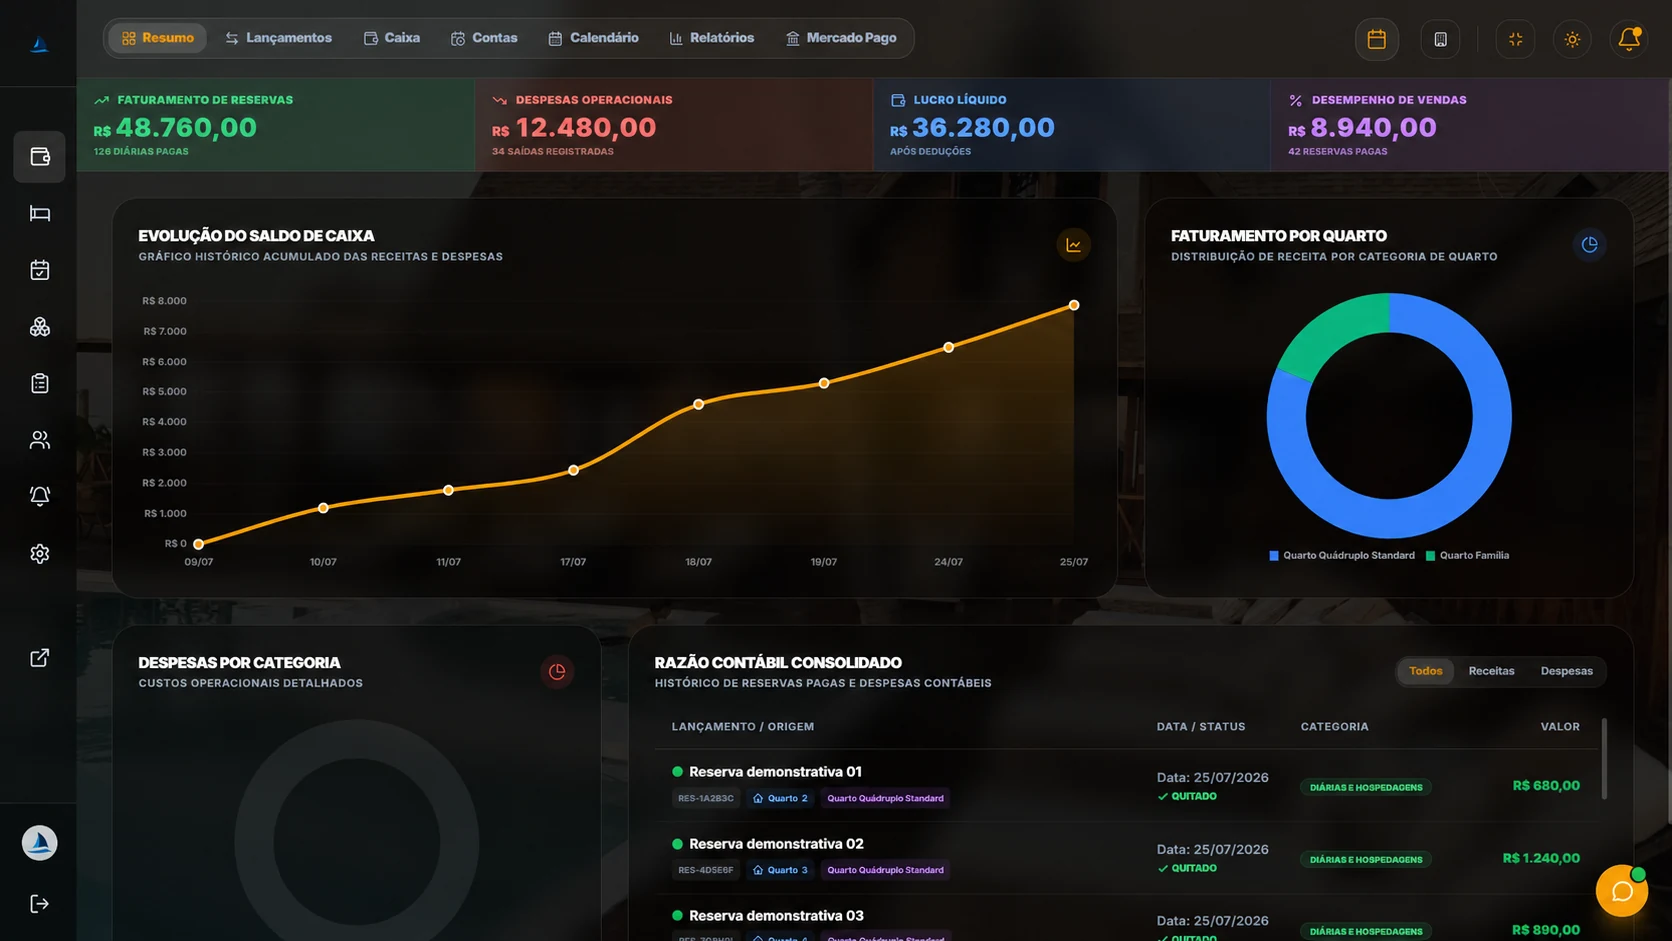Click the logout icon in the sidebar
Image resolution: width=1672 pixels, height=941 pixels.
pyautogui.click(x=40, y=904)
